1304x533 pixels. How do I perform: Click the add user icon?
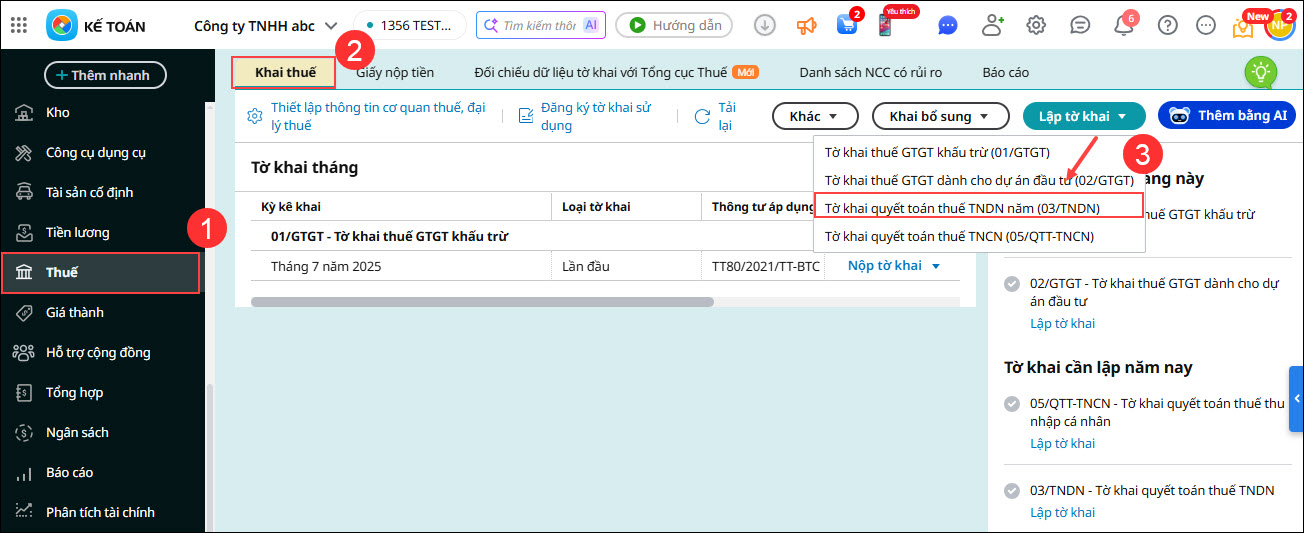coord(992,25)
